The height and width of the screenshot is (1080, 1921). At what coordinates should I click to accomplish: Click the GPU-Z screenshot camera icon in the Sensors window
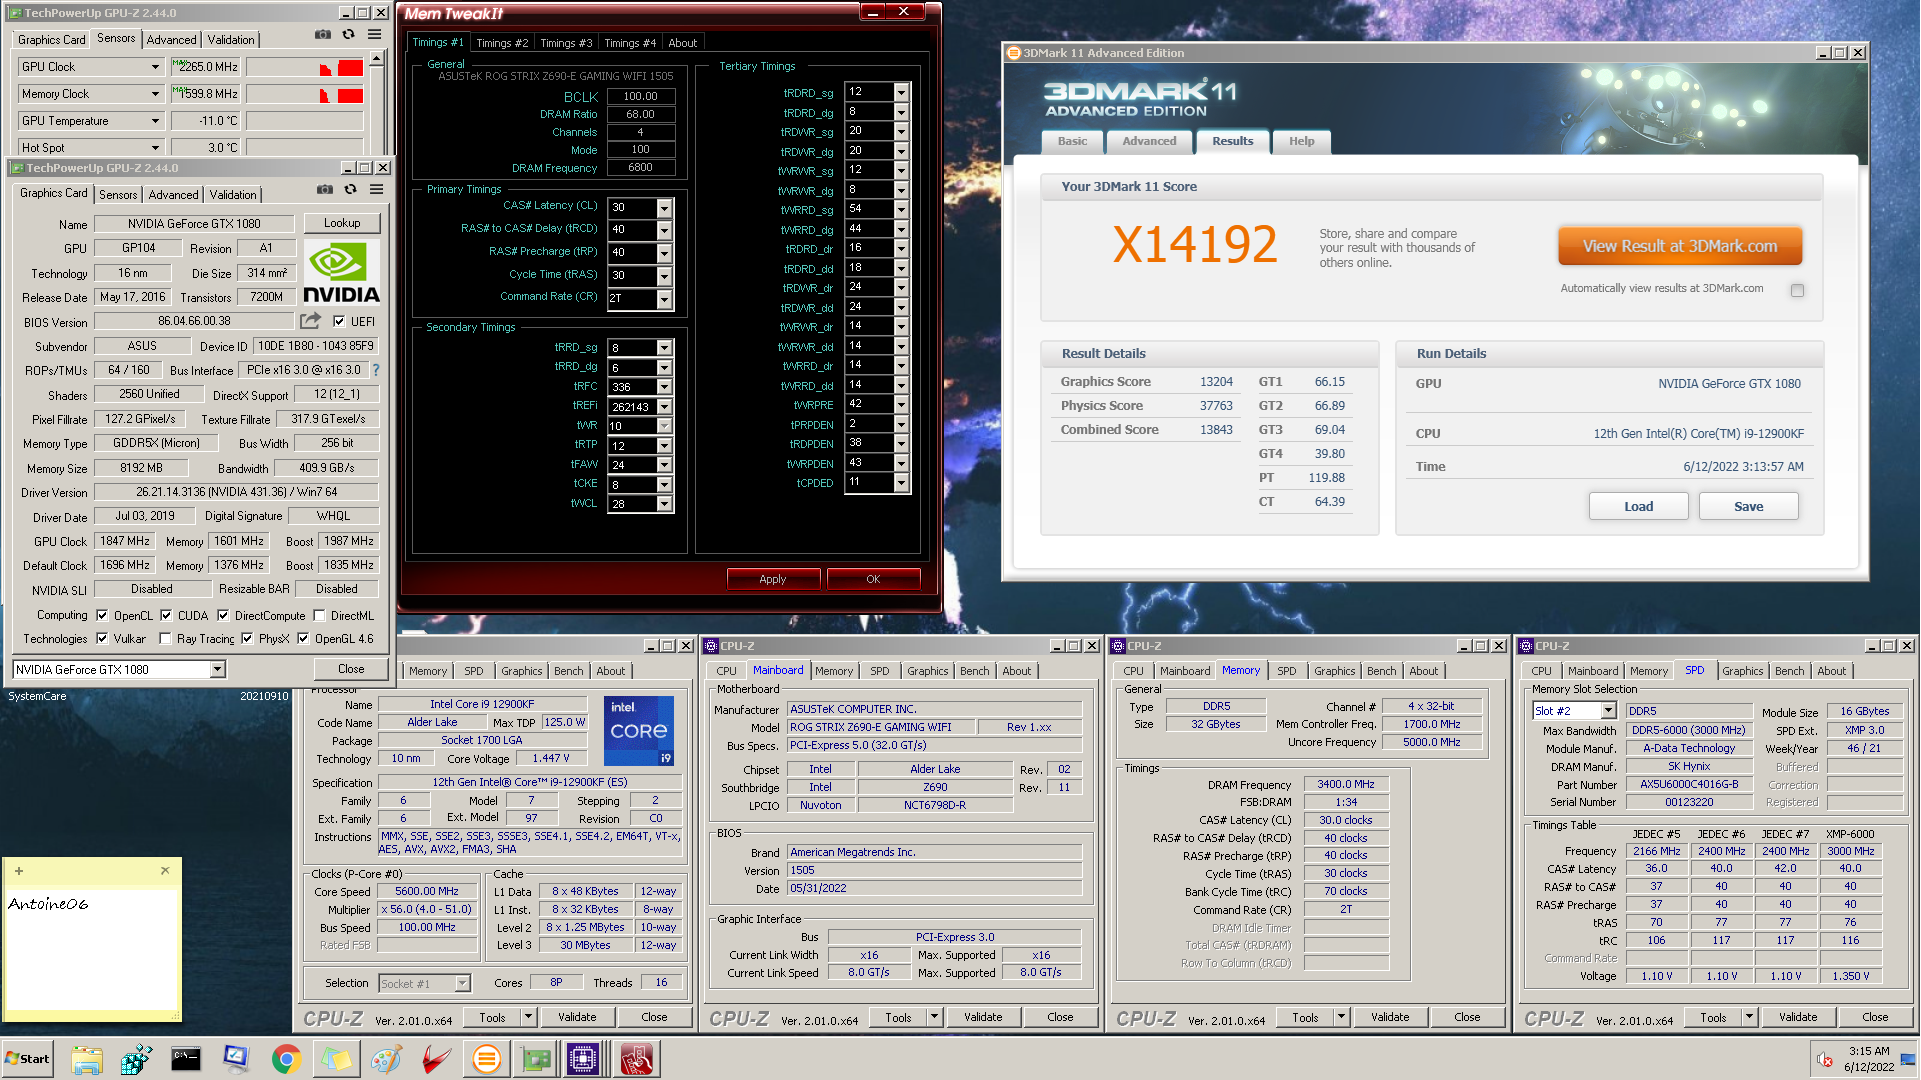pyautogui.click(x=323, y=35)
